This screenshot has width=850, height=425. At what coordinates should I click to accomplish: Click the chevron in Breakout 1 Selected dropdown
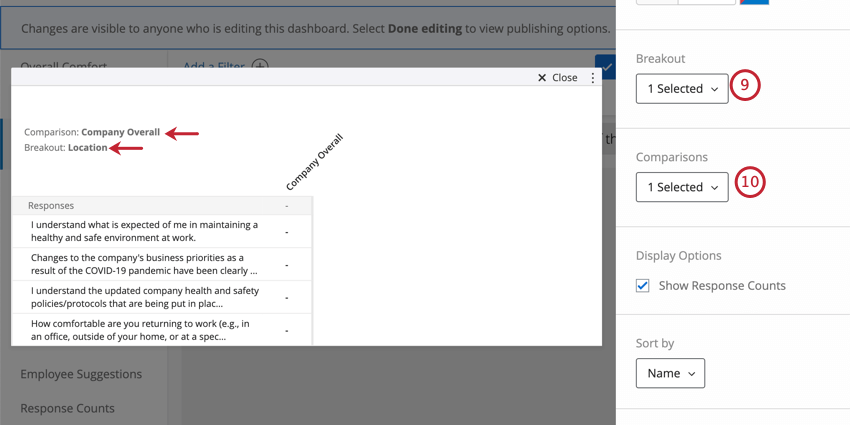tap(714, 89)
